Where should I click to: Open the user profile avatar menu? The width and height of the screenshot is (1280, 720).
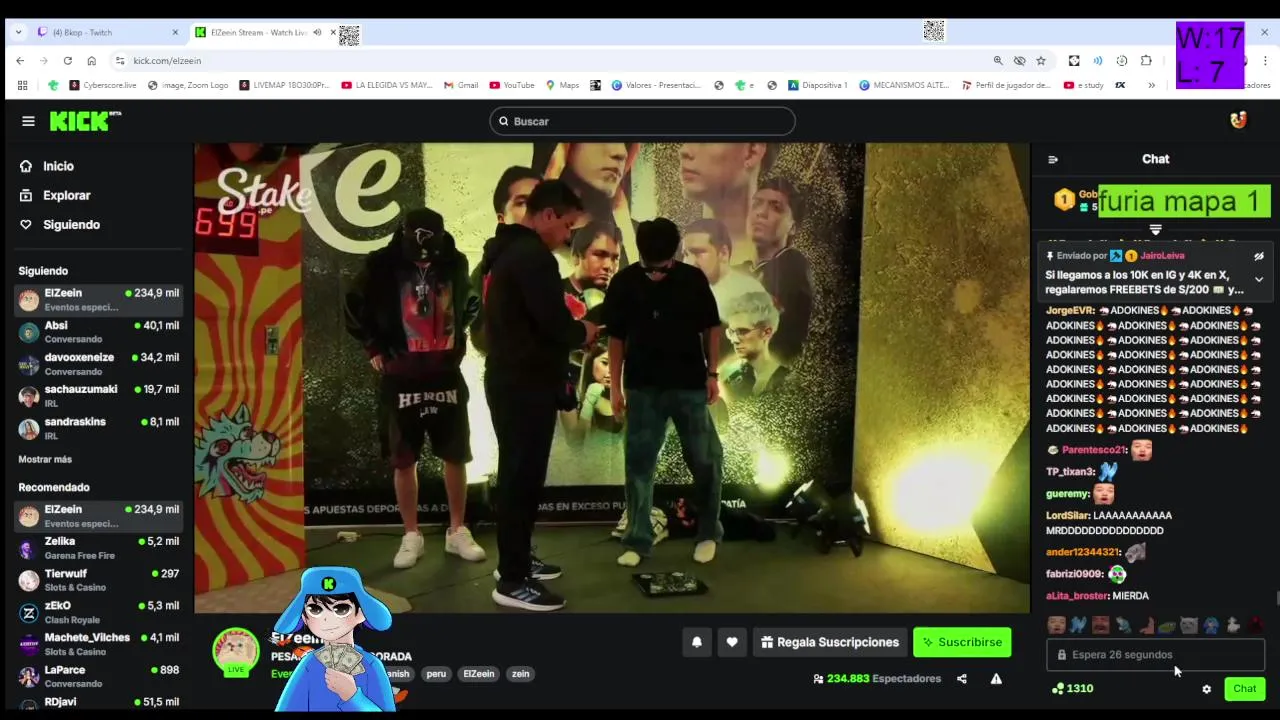point(1238,120)
